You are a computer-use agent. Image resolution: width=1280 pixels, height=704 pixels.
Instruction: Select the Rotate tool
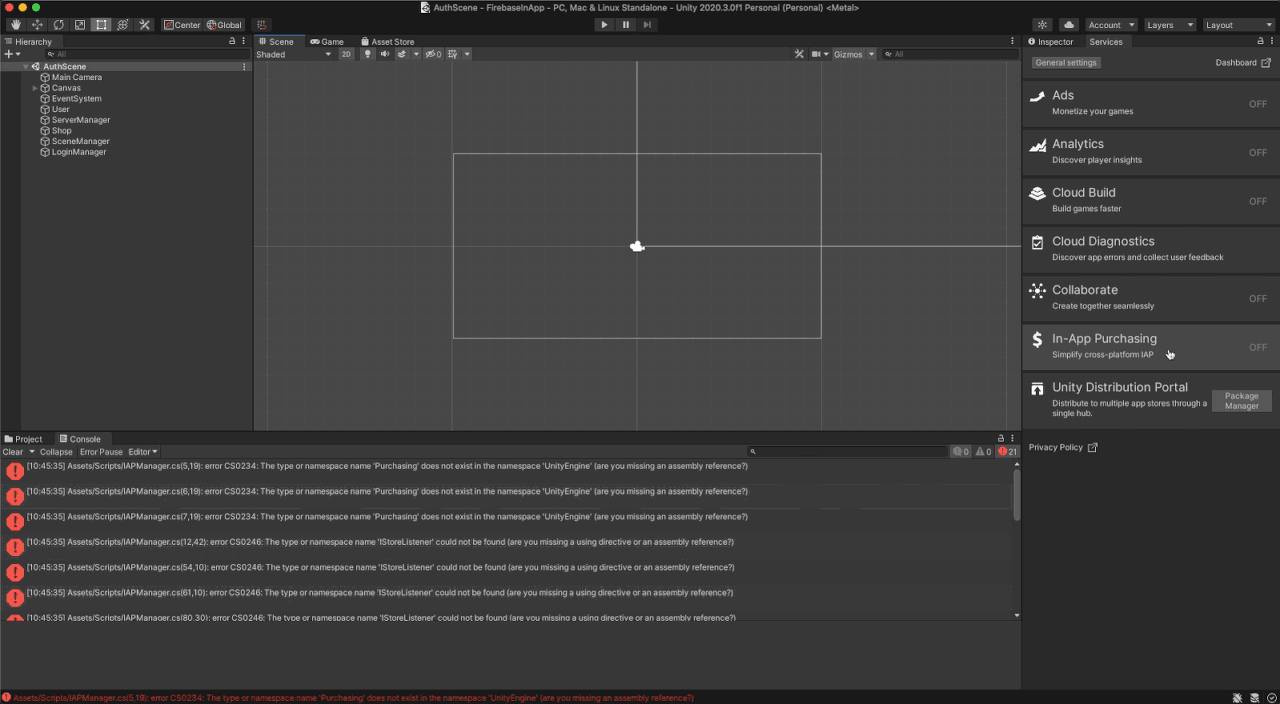(x=58, y=24)
